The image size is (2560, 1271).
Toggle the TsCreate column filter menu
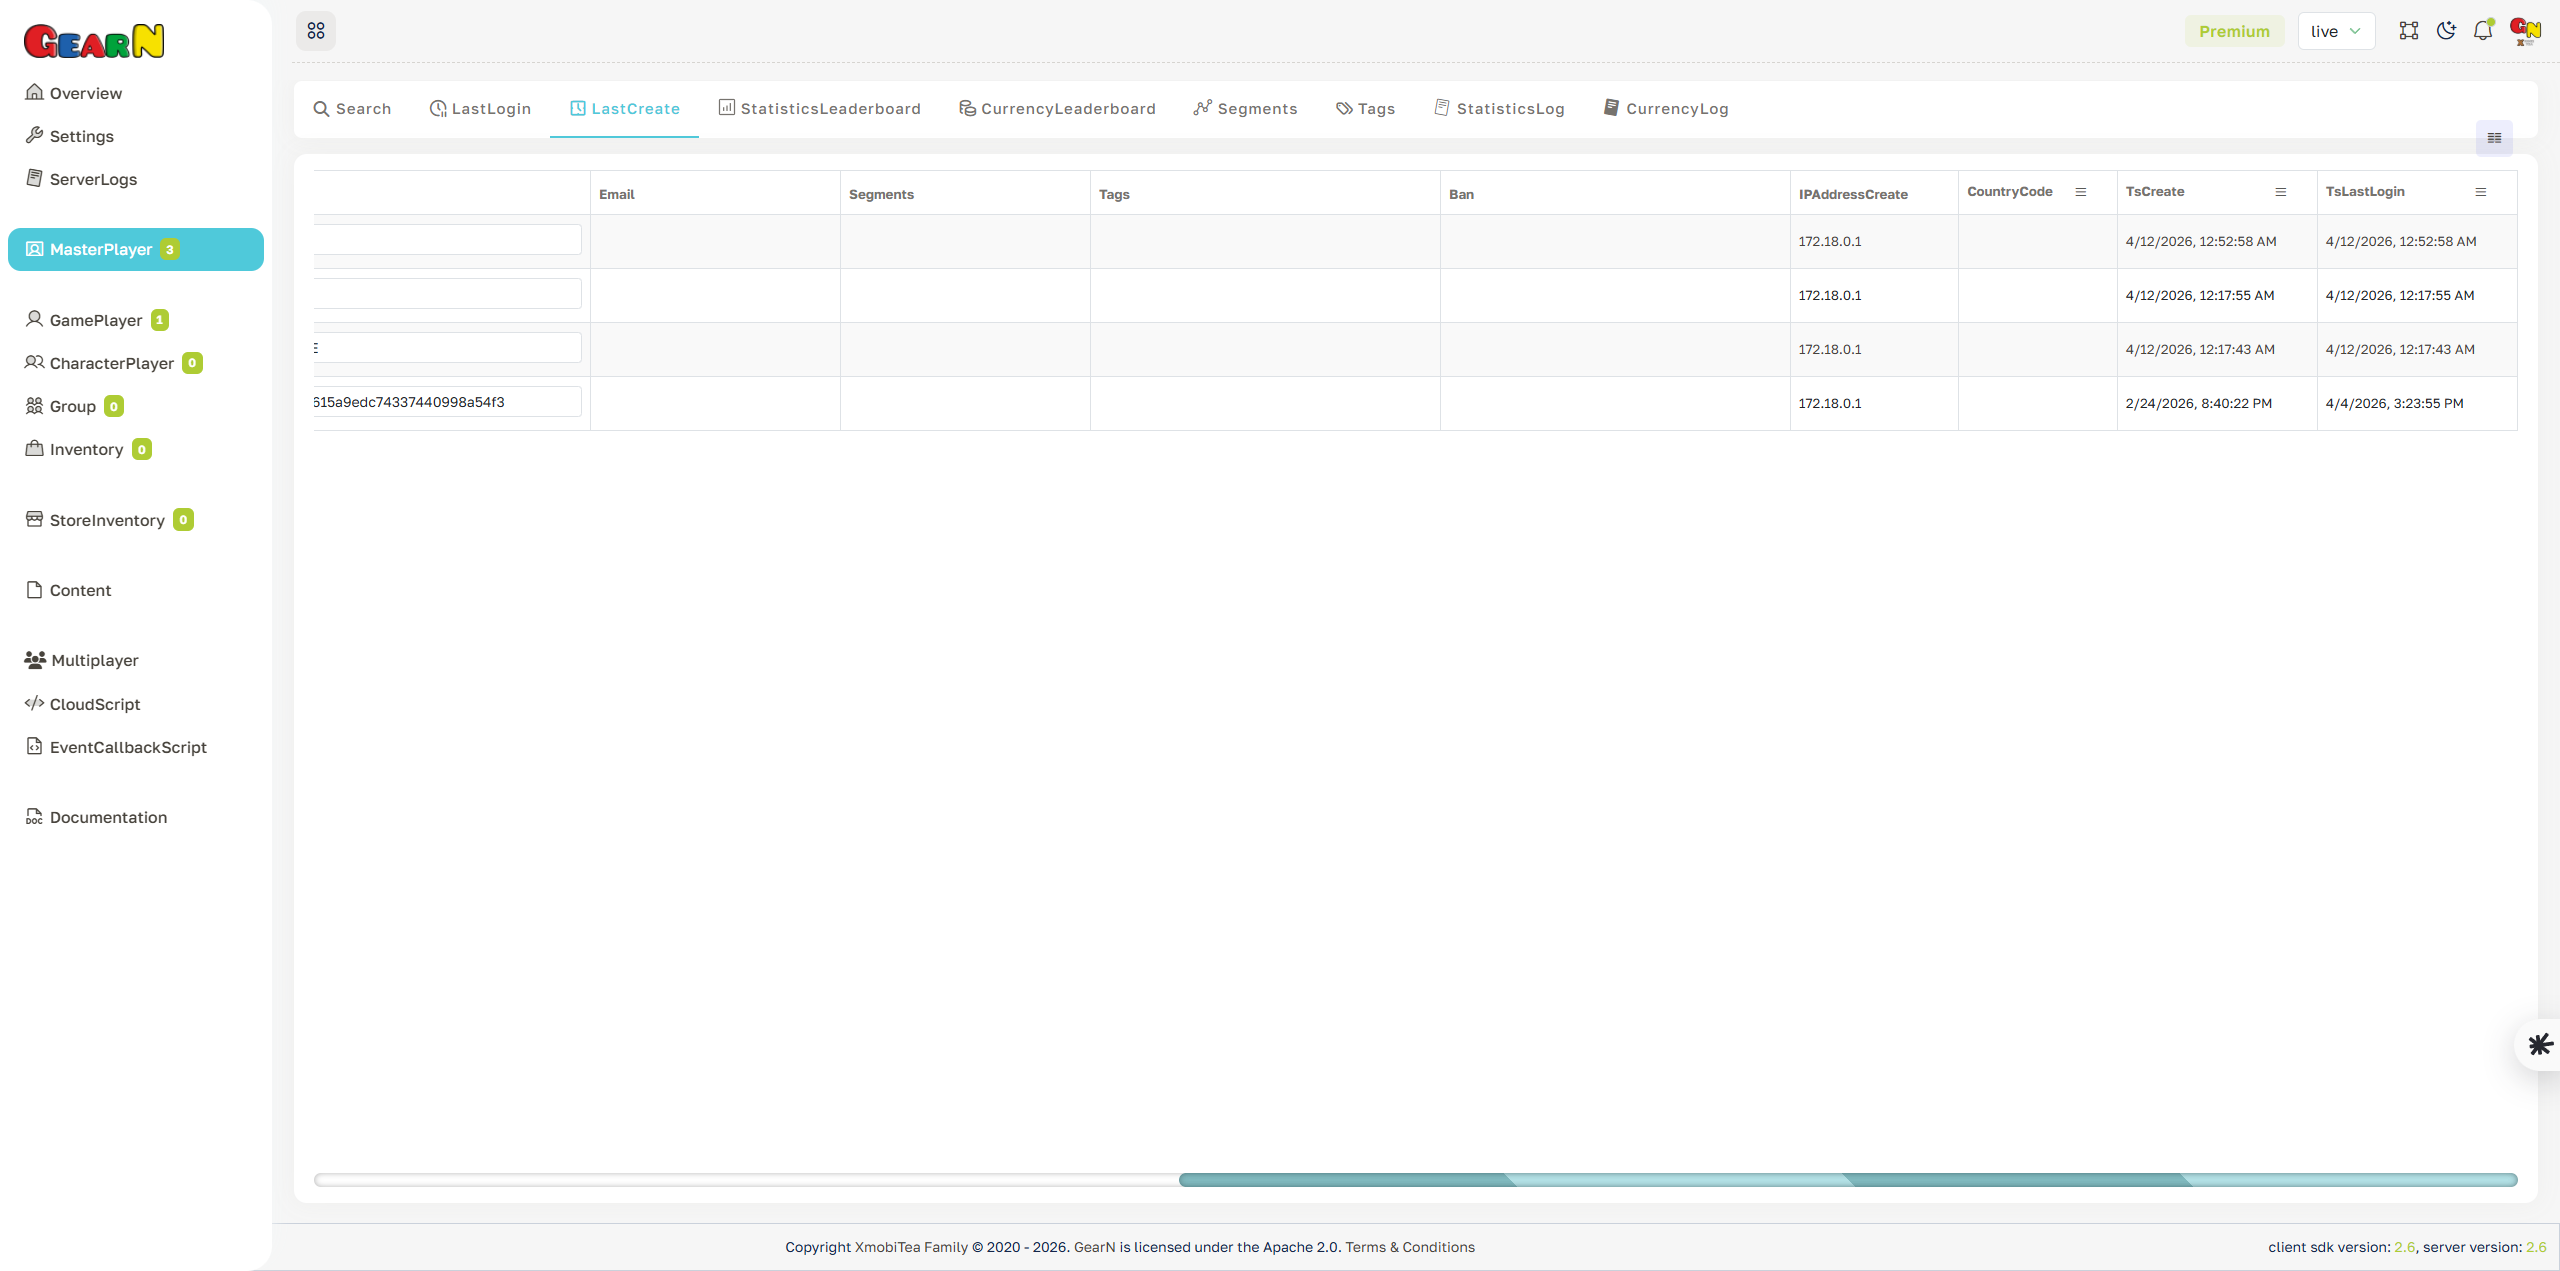click(2280, 192)
